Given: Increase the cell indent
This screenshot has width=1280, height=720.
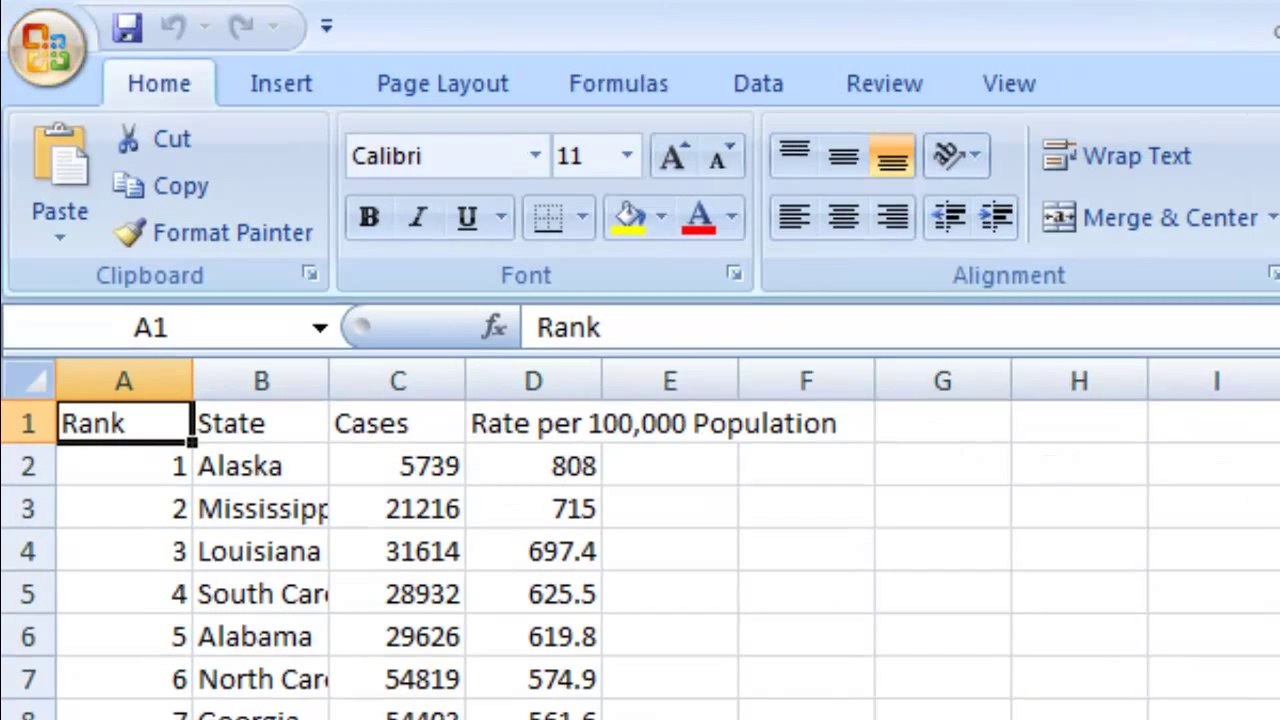Looking at the screenshot, I should pos(996,217).
